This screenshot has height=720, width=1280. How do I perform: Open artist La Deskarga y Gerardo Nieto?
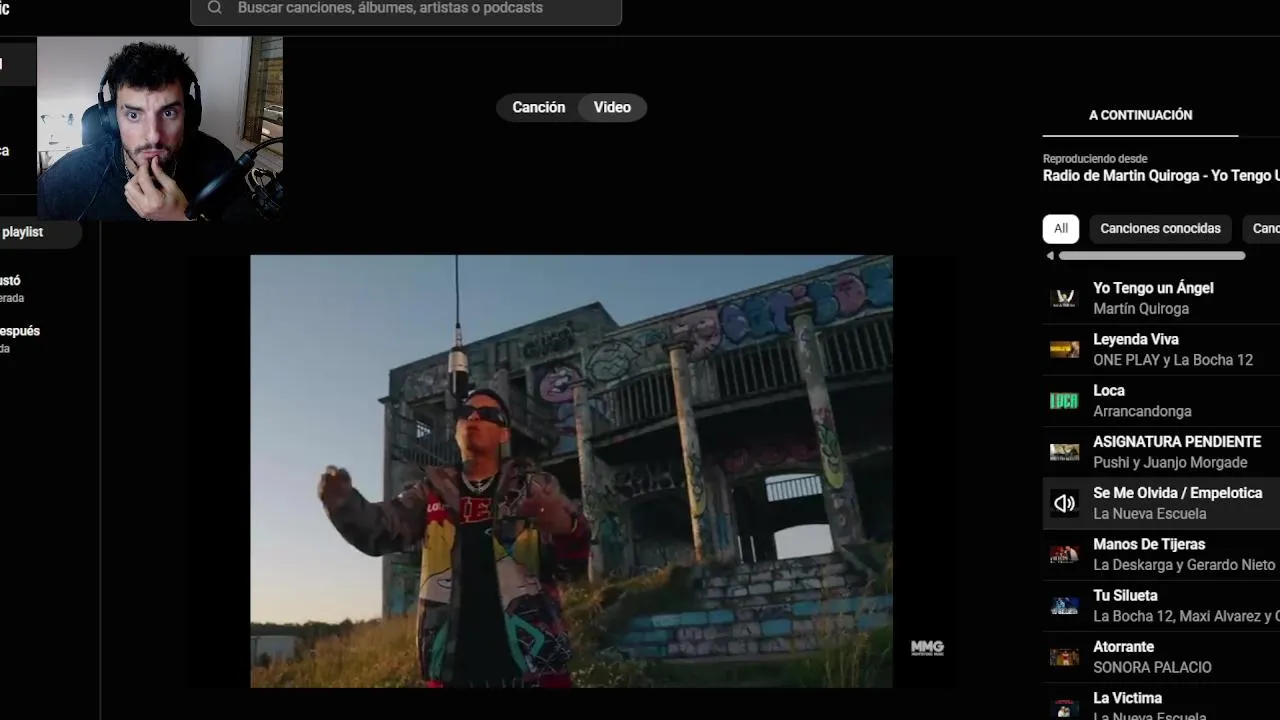[x=1184, y=565]
